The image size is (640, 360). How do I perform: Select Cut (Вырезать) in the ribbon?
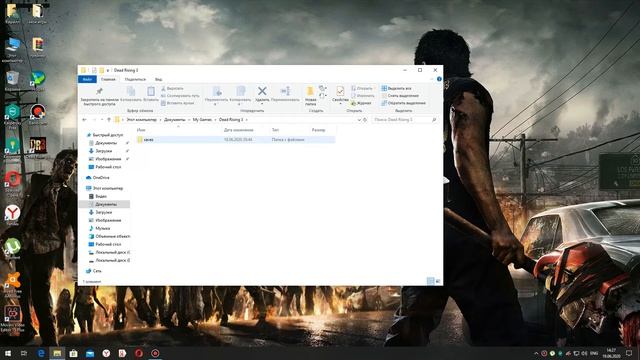(172, 89)
